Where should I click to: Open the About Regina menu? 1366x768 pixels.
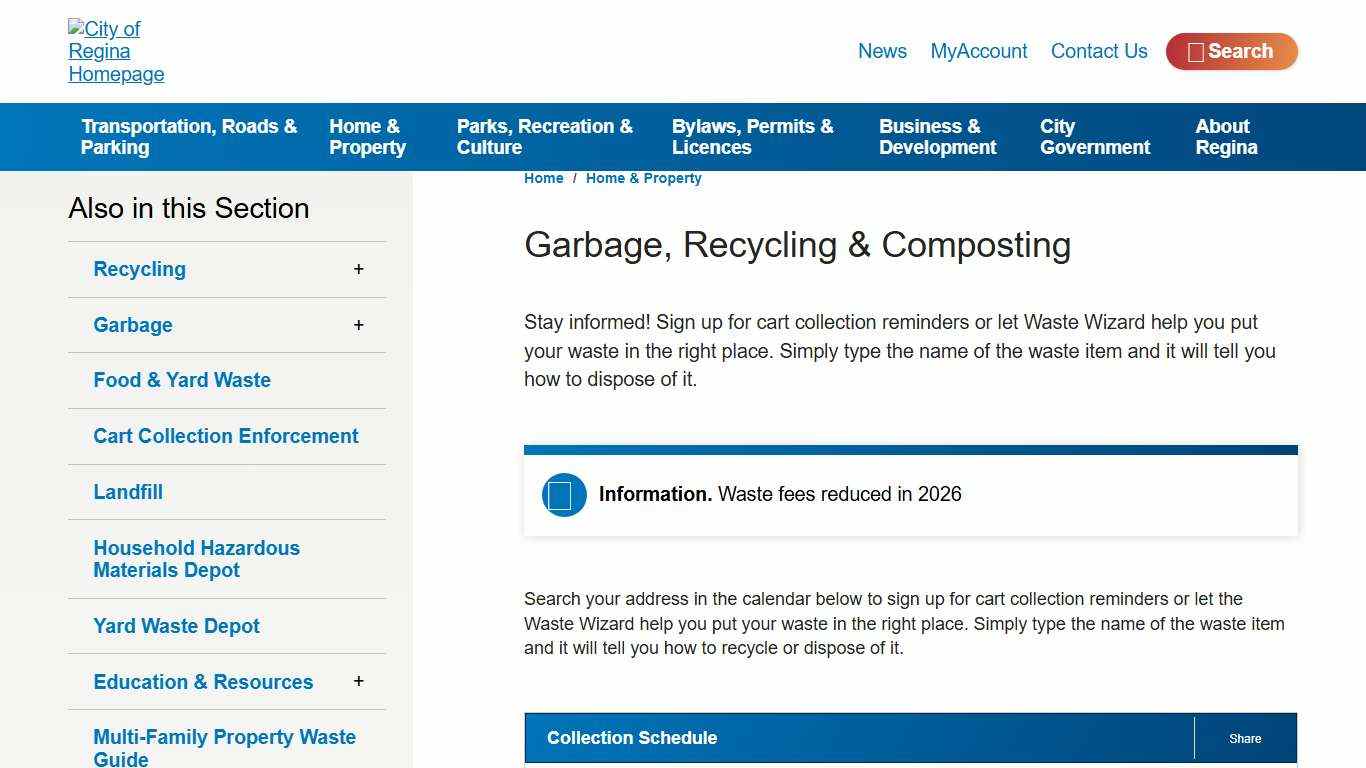coord(1226,137)
